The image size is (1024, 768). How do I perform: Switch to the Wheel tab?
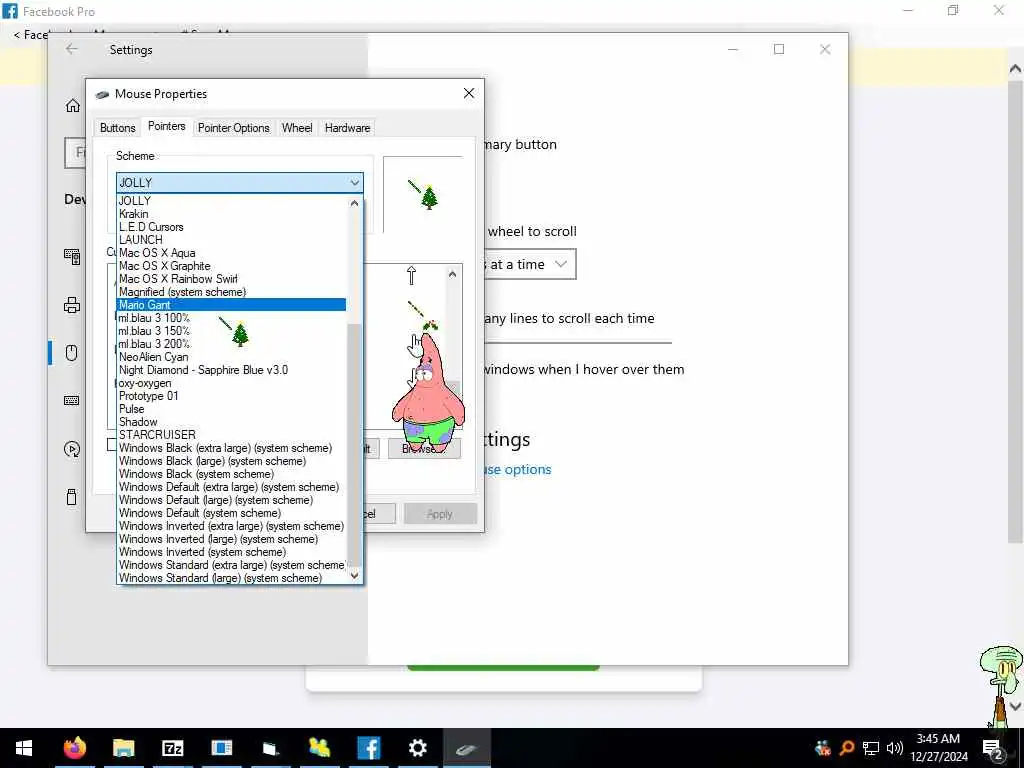click(297, 128)
